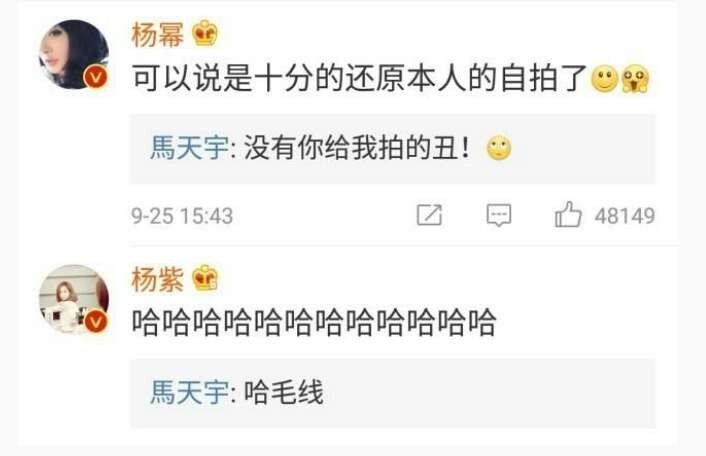Tap the verified V badge on 杨紫's avatar
The width and height of the screenshot is (706, 456).
click(x=95, y=322)
